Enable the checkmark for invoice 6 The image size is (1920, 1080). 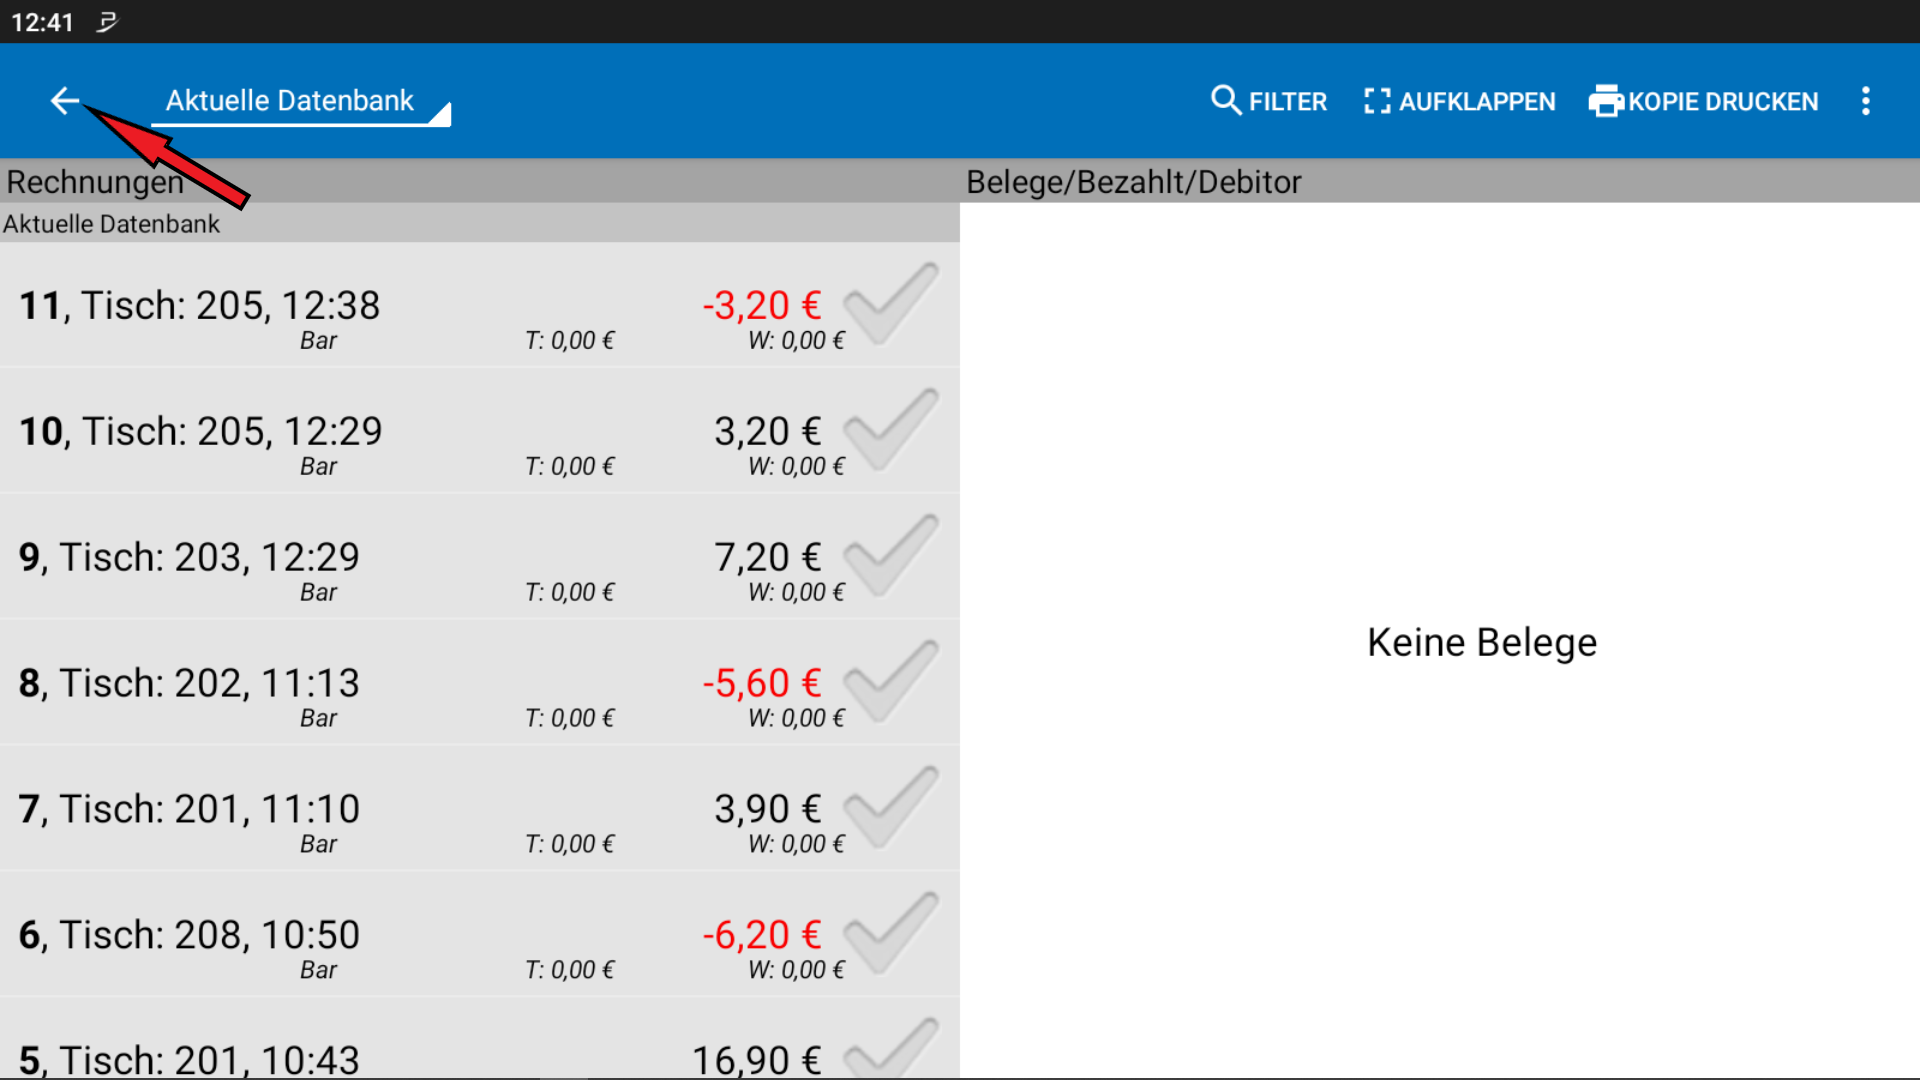coord(888,934)
